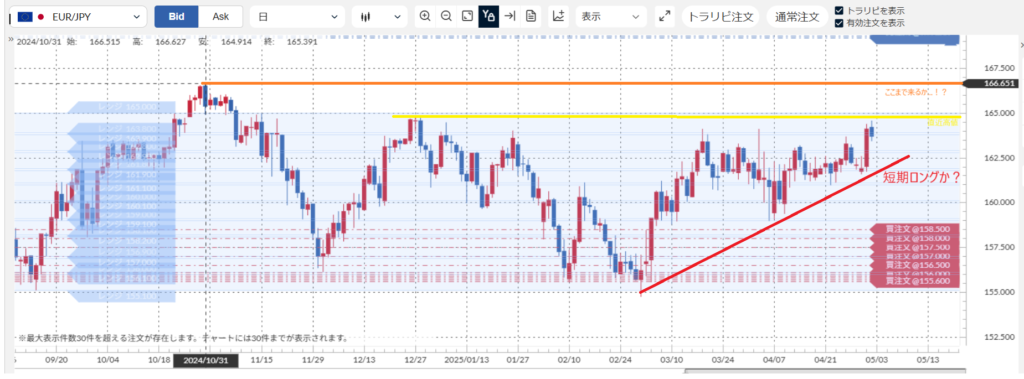The image size is (1024, 379).
Task: Zoom in on the chart with the plus magnifier
Action: pos(425,16)
